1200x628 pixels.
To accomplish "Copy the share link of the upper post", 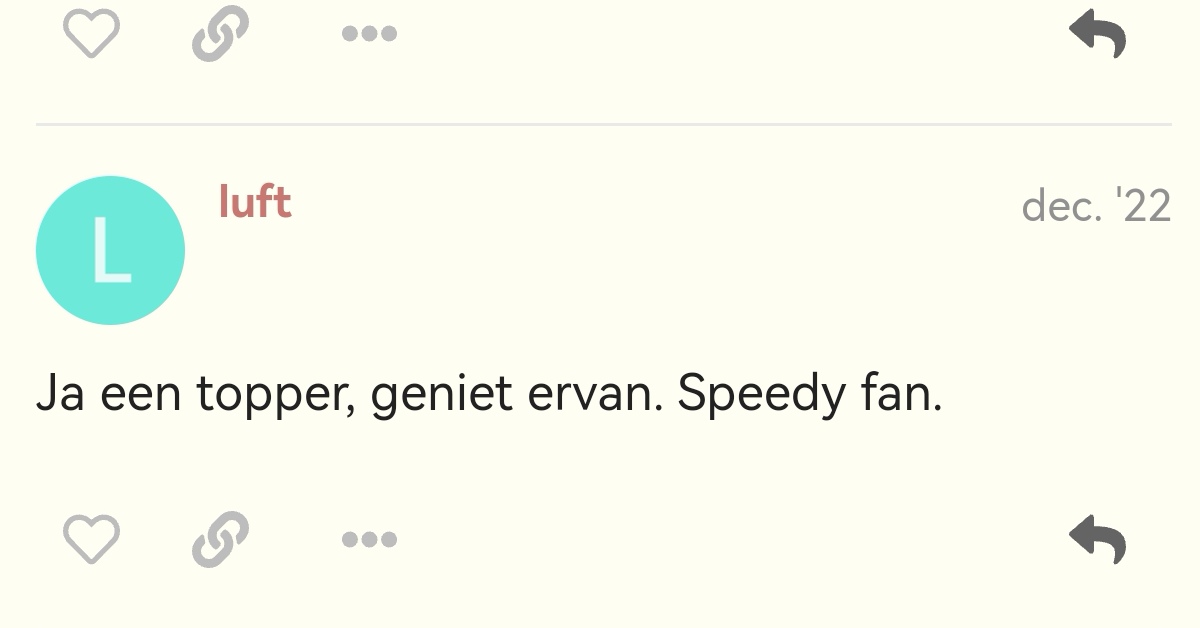I will [x=220, y=33].
